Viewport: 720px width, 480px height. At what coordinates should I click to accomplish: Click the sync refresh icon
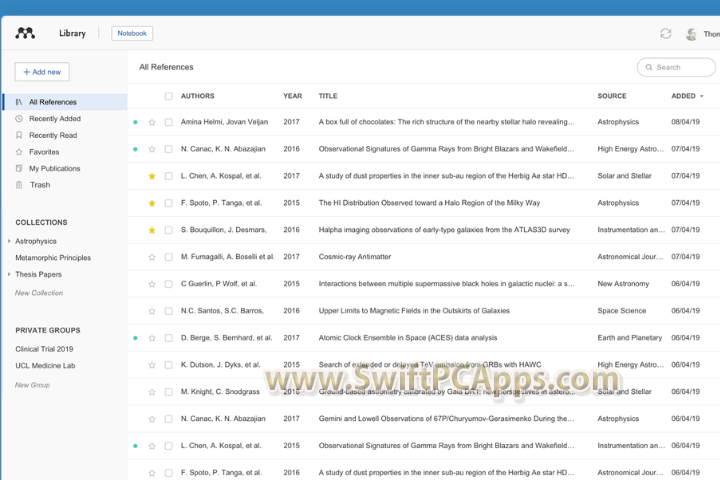665,34
